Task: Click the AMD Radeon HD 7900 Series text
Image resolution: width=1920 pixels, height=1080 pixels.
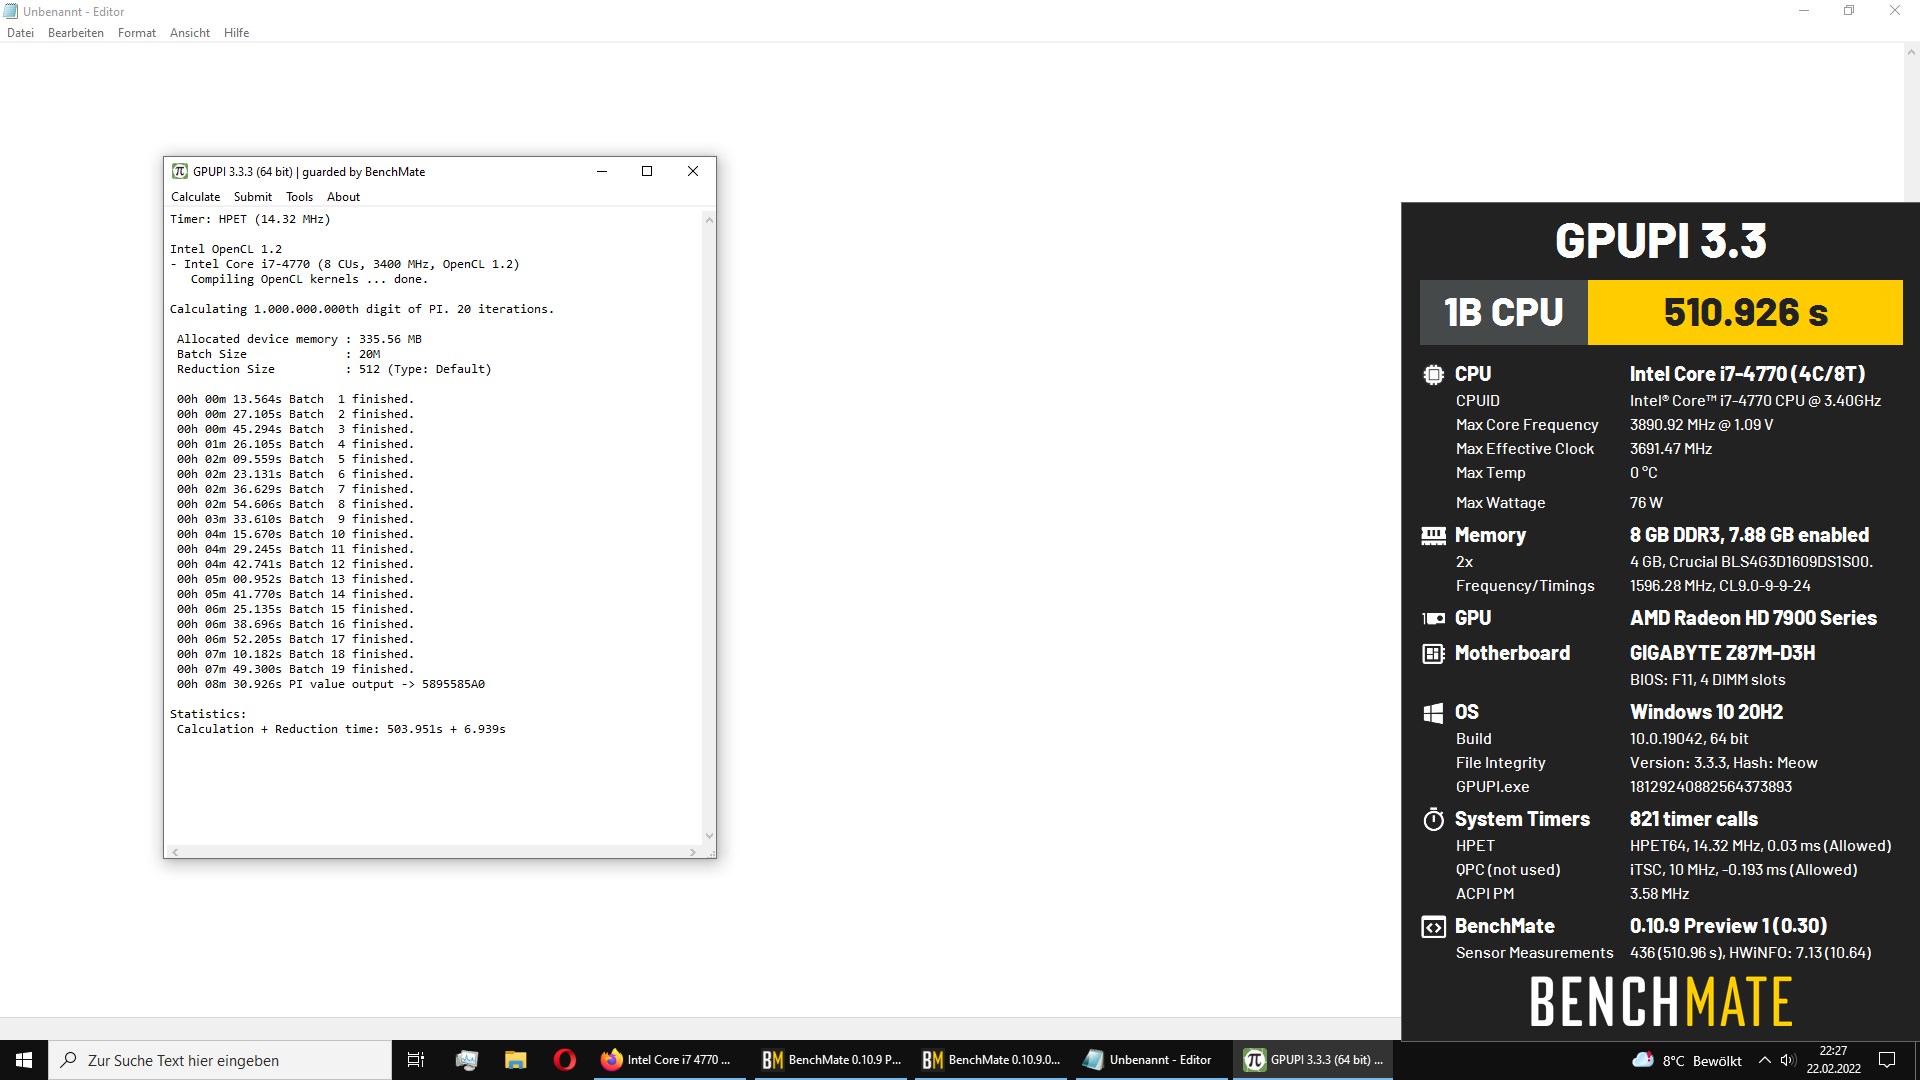Action: coord(1753,618)
